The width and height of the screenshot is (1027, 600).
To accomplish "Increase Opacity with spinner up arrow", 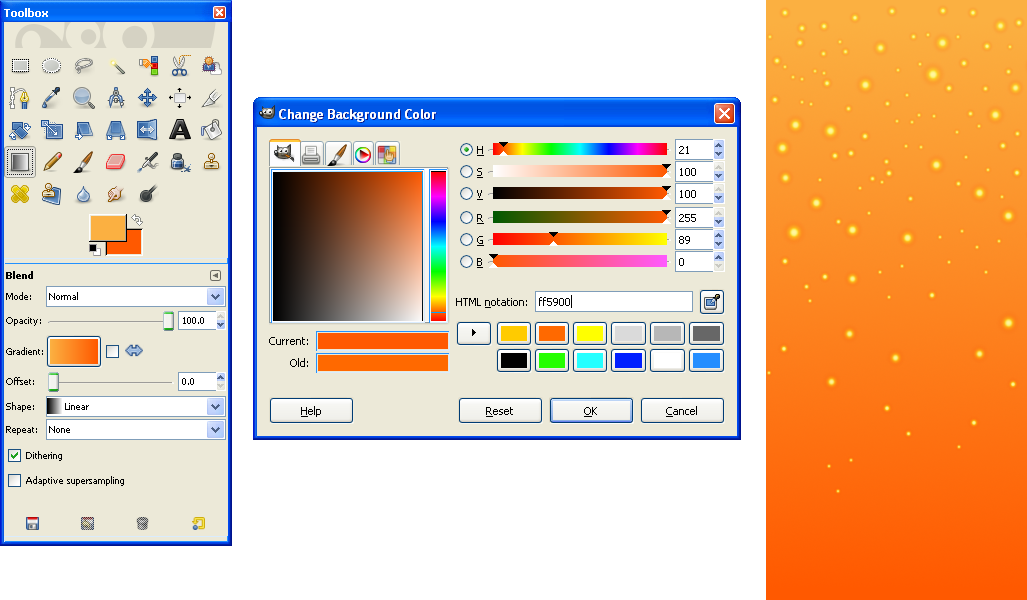I will click(x=220, y=316).
